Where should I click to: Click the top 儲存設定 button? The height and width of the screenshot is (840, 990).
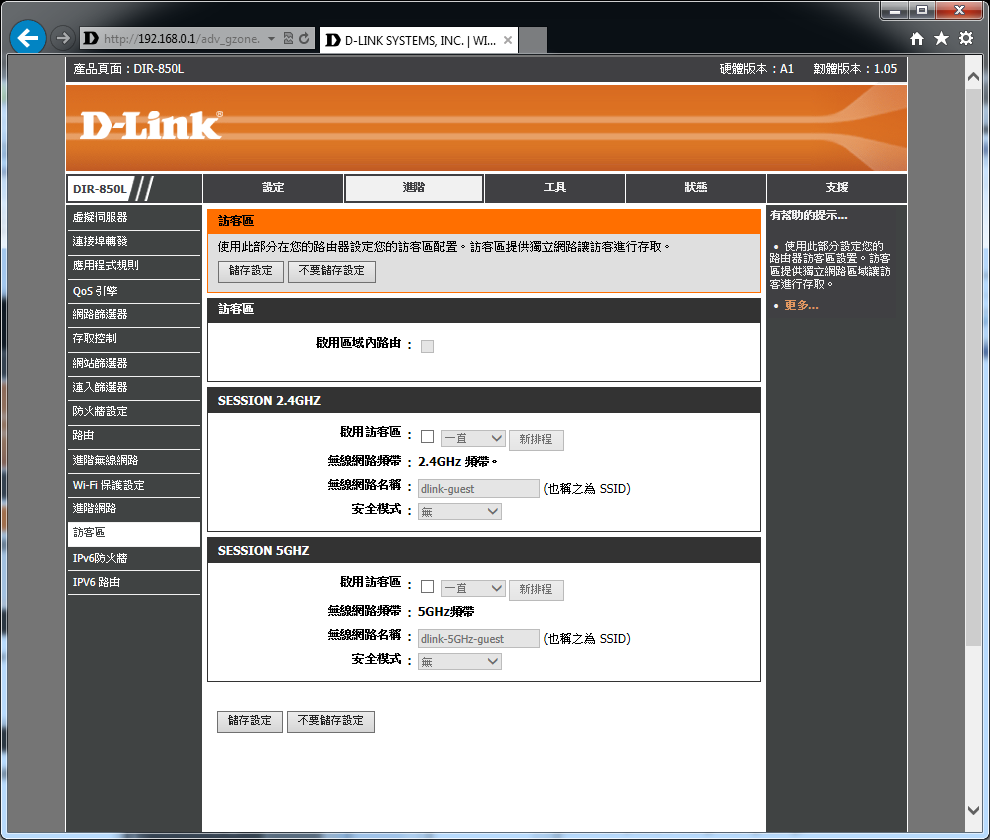click(250, 271)
